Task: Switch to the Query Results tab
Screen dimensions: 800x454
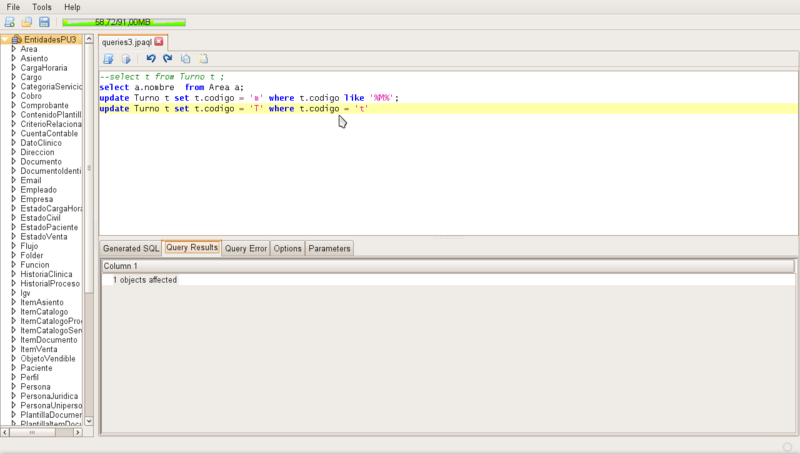Action: pyautogui.click(x=192, y=247)
